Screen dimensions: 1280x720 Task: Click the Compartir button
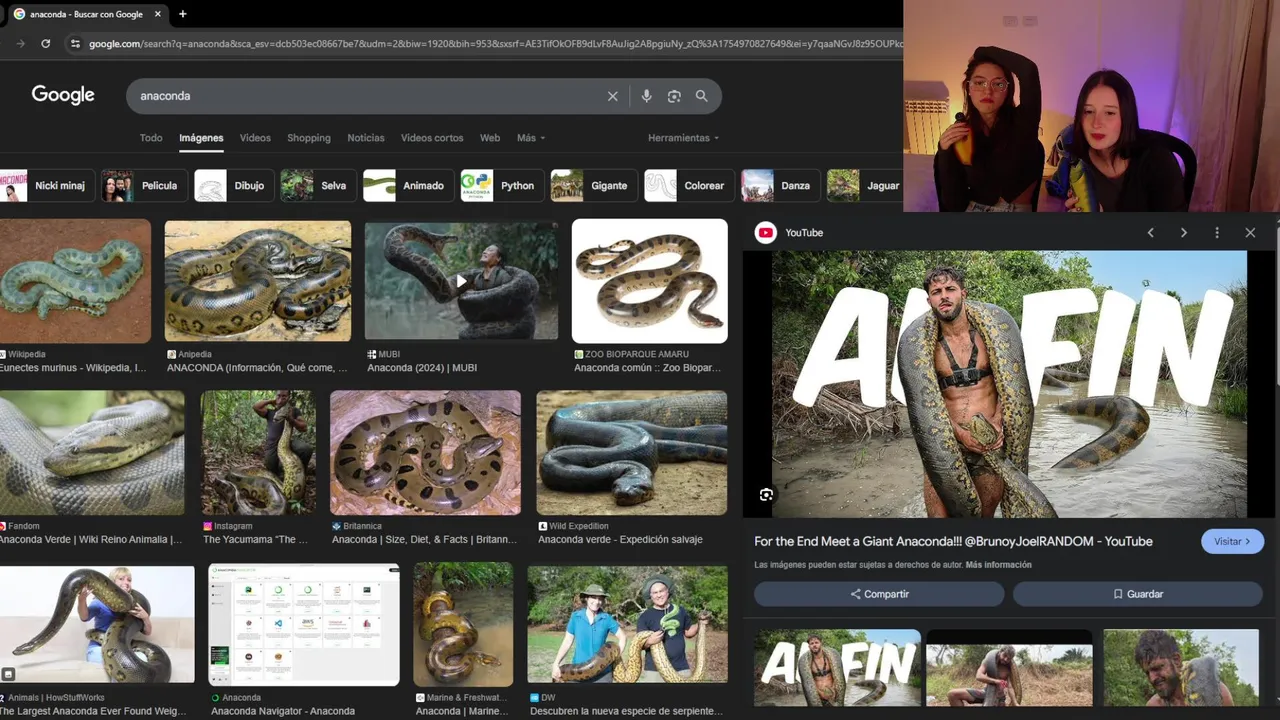(x=879, y=594)
